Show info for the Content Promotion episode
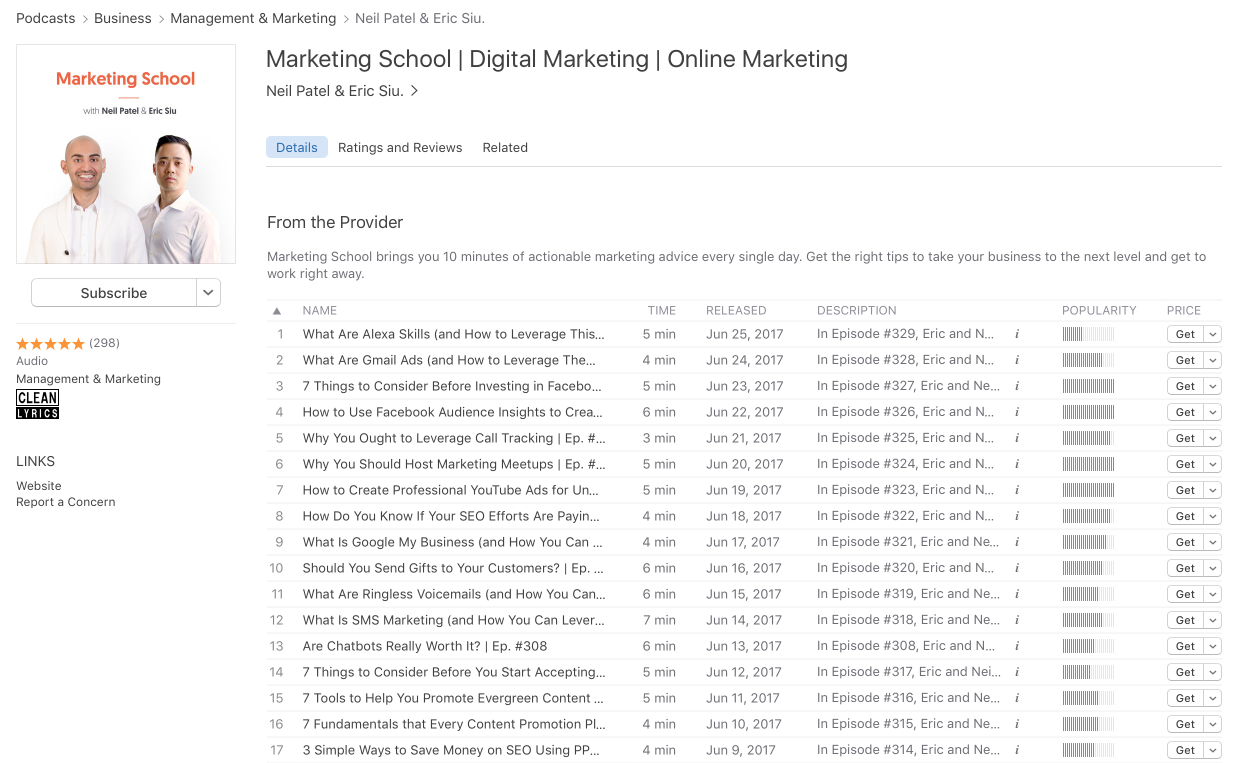The image size is (1237, 763). [x=1017, y=724]
